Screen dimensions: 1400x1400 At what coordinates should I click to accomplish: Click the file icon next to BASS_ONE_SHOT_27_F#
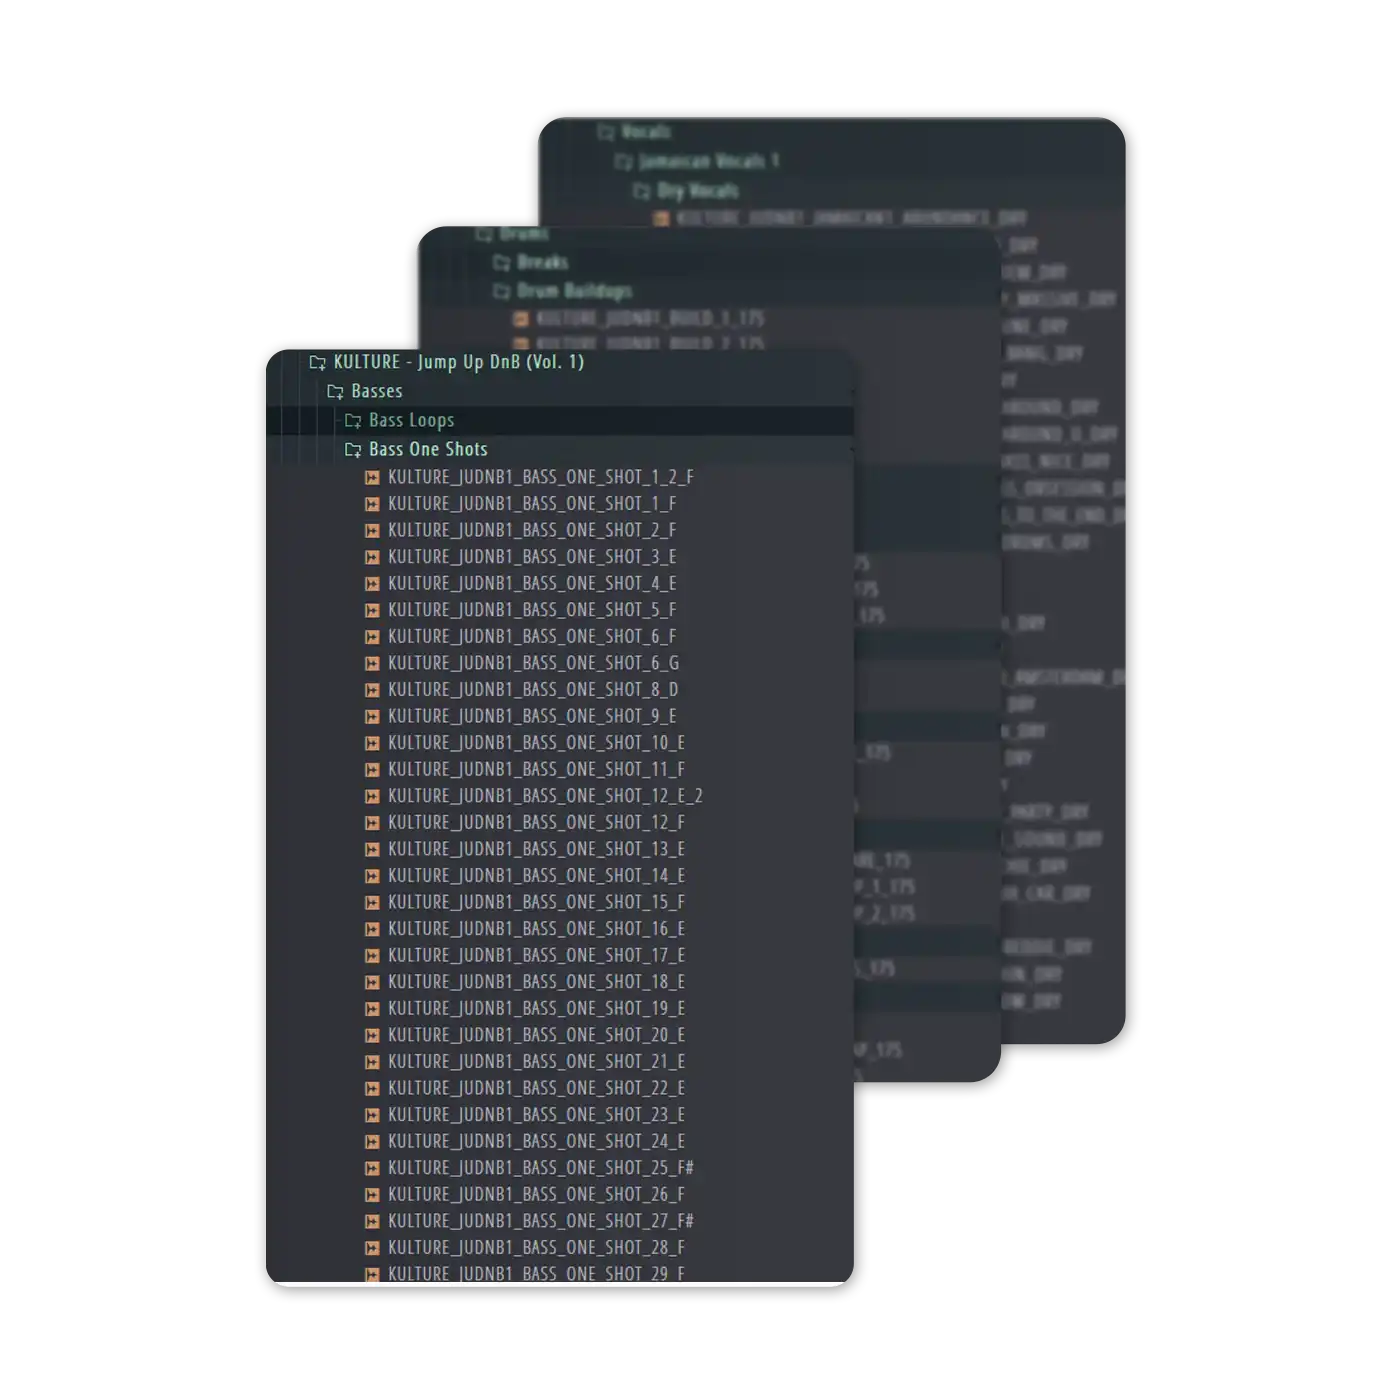(372, 1222)
